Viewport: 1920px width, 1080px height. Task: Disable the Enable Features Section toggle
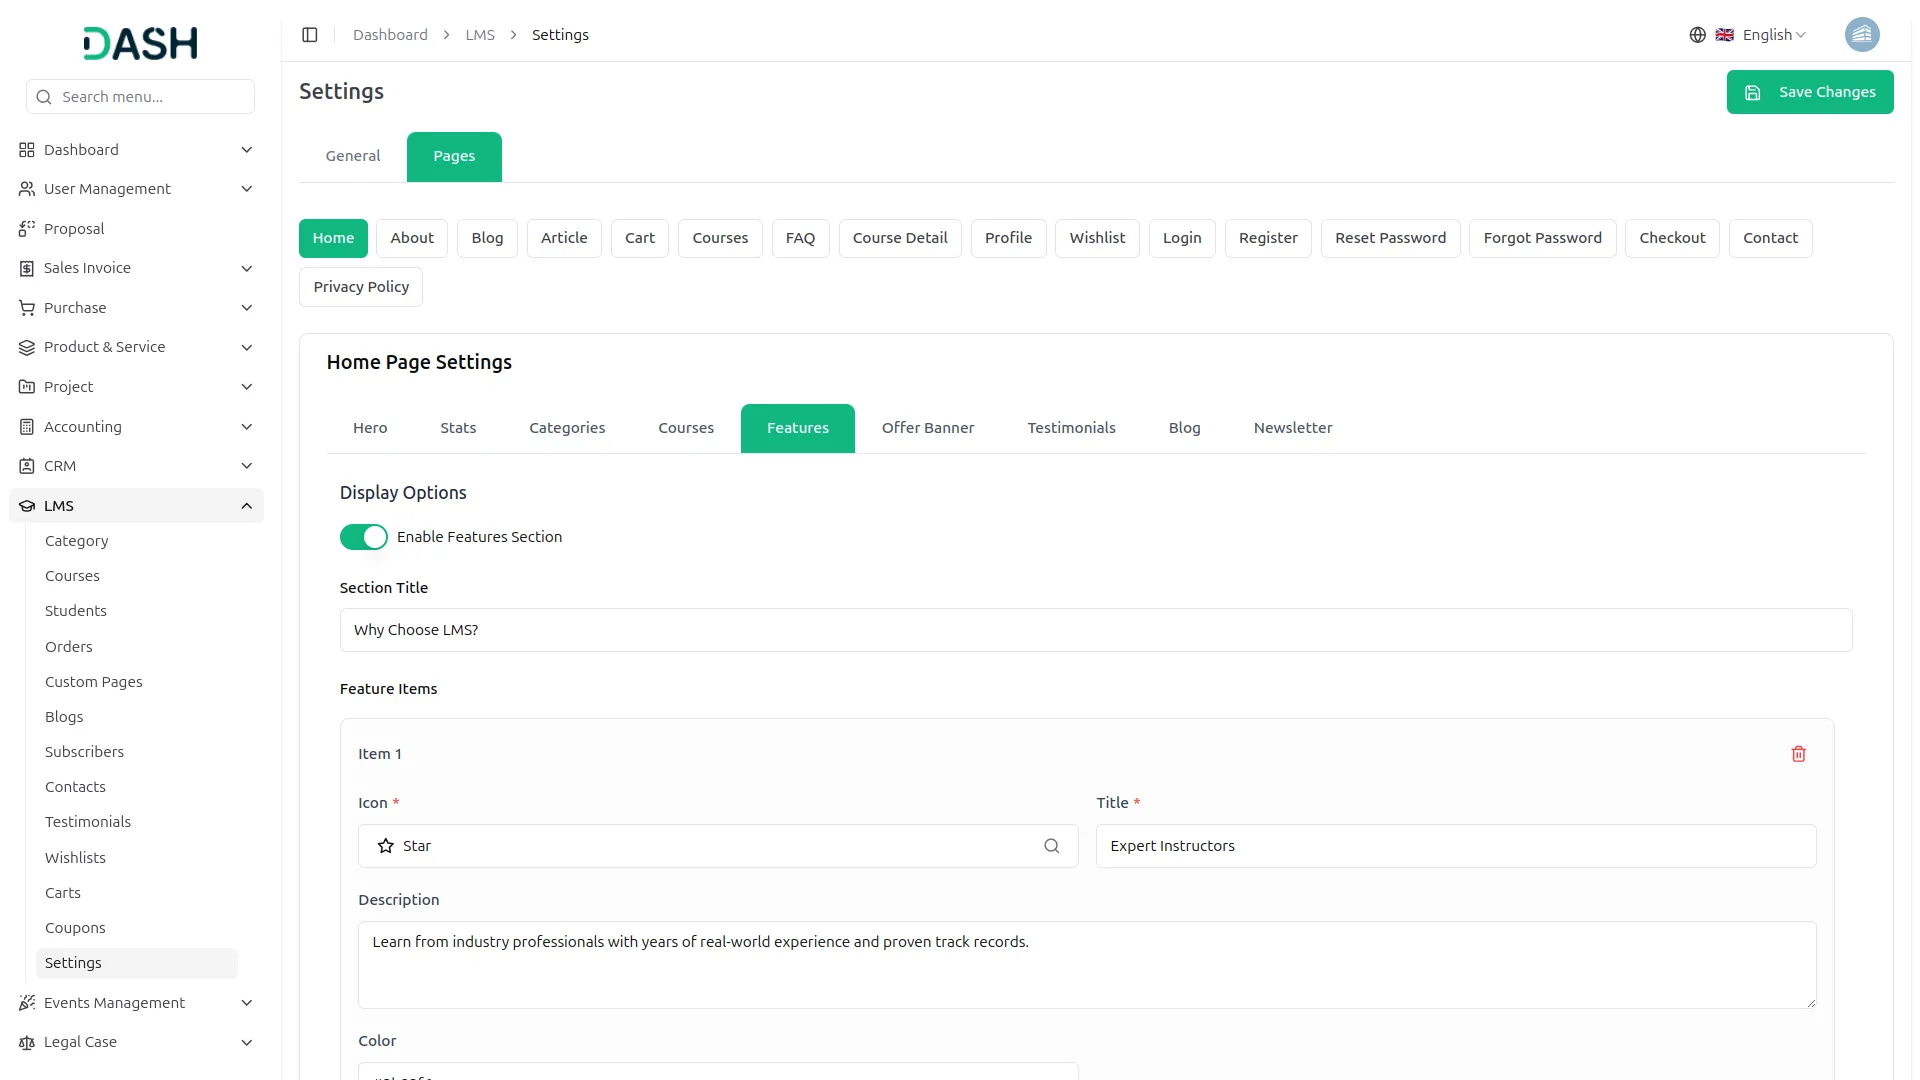363,537
